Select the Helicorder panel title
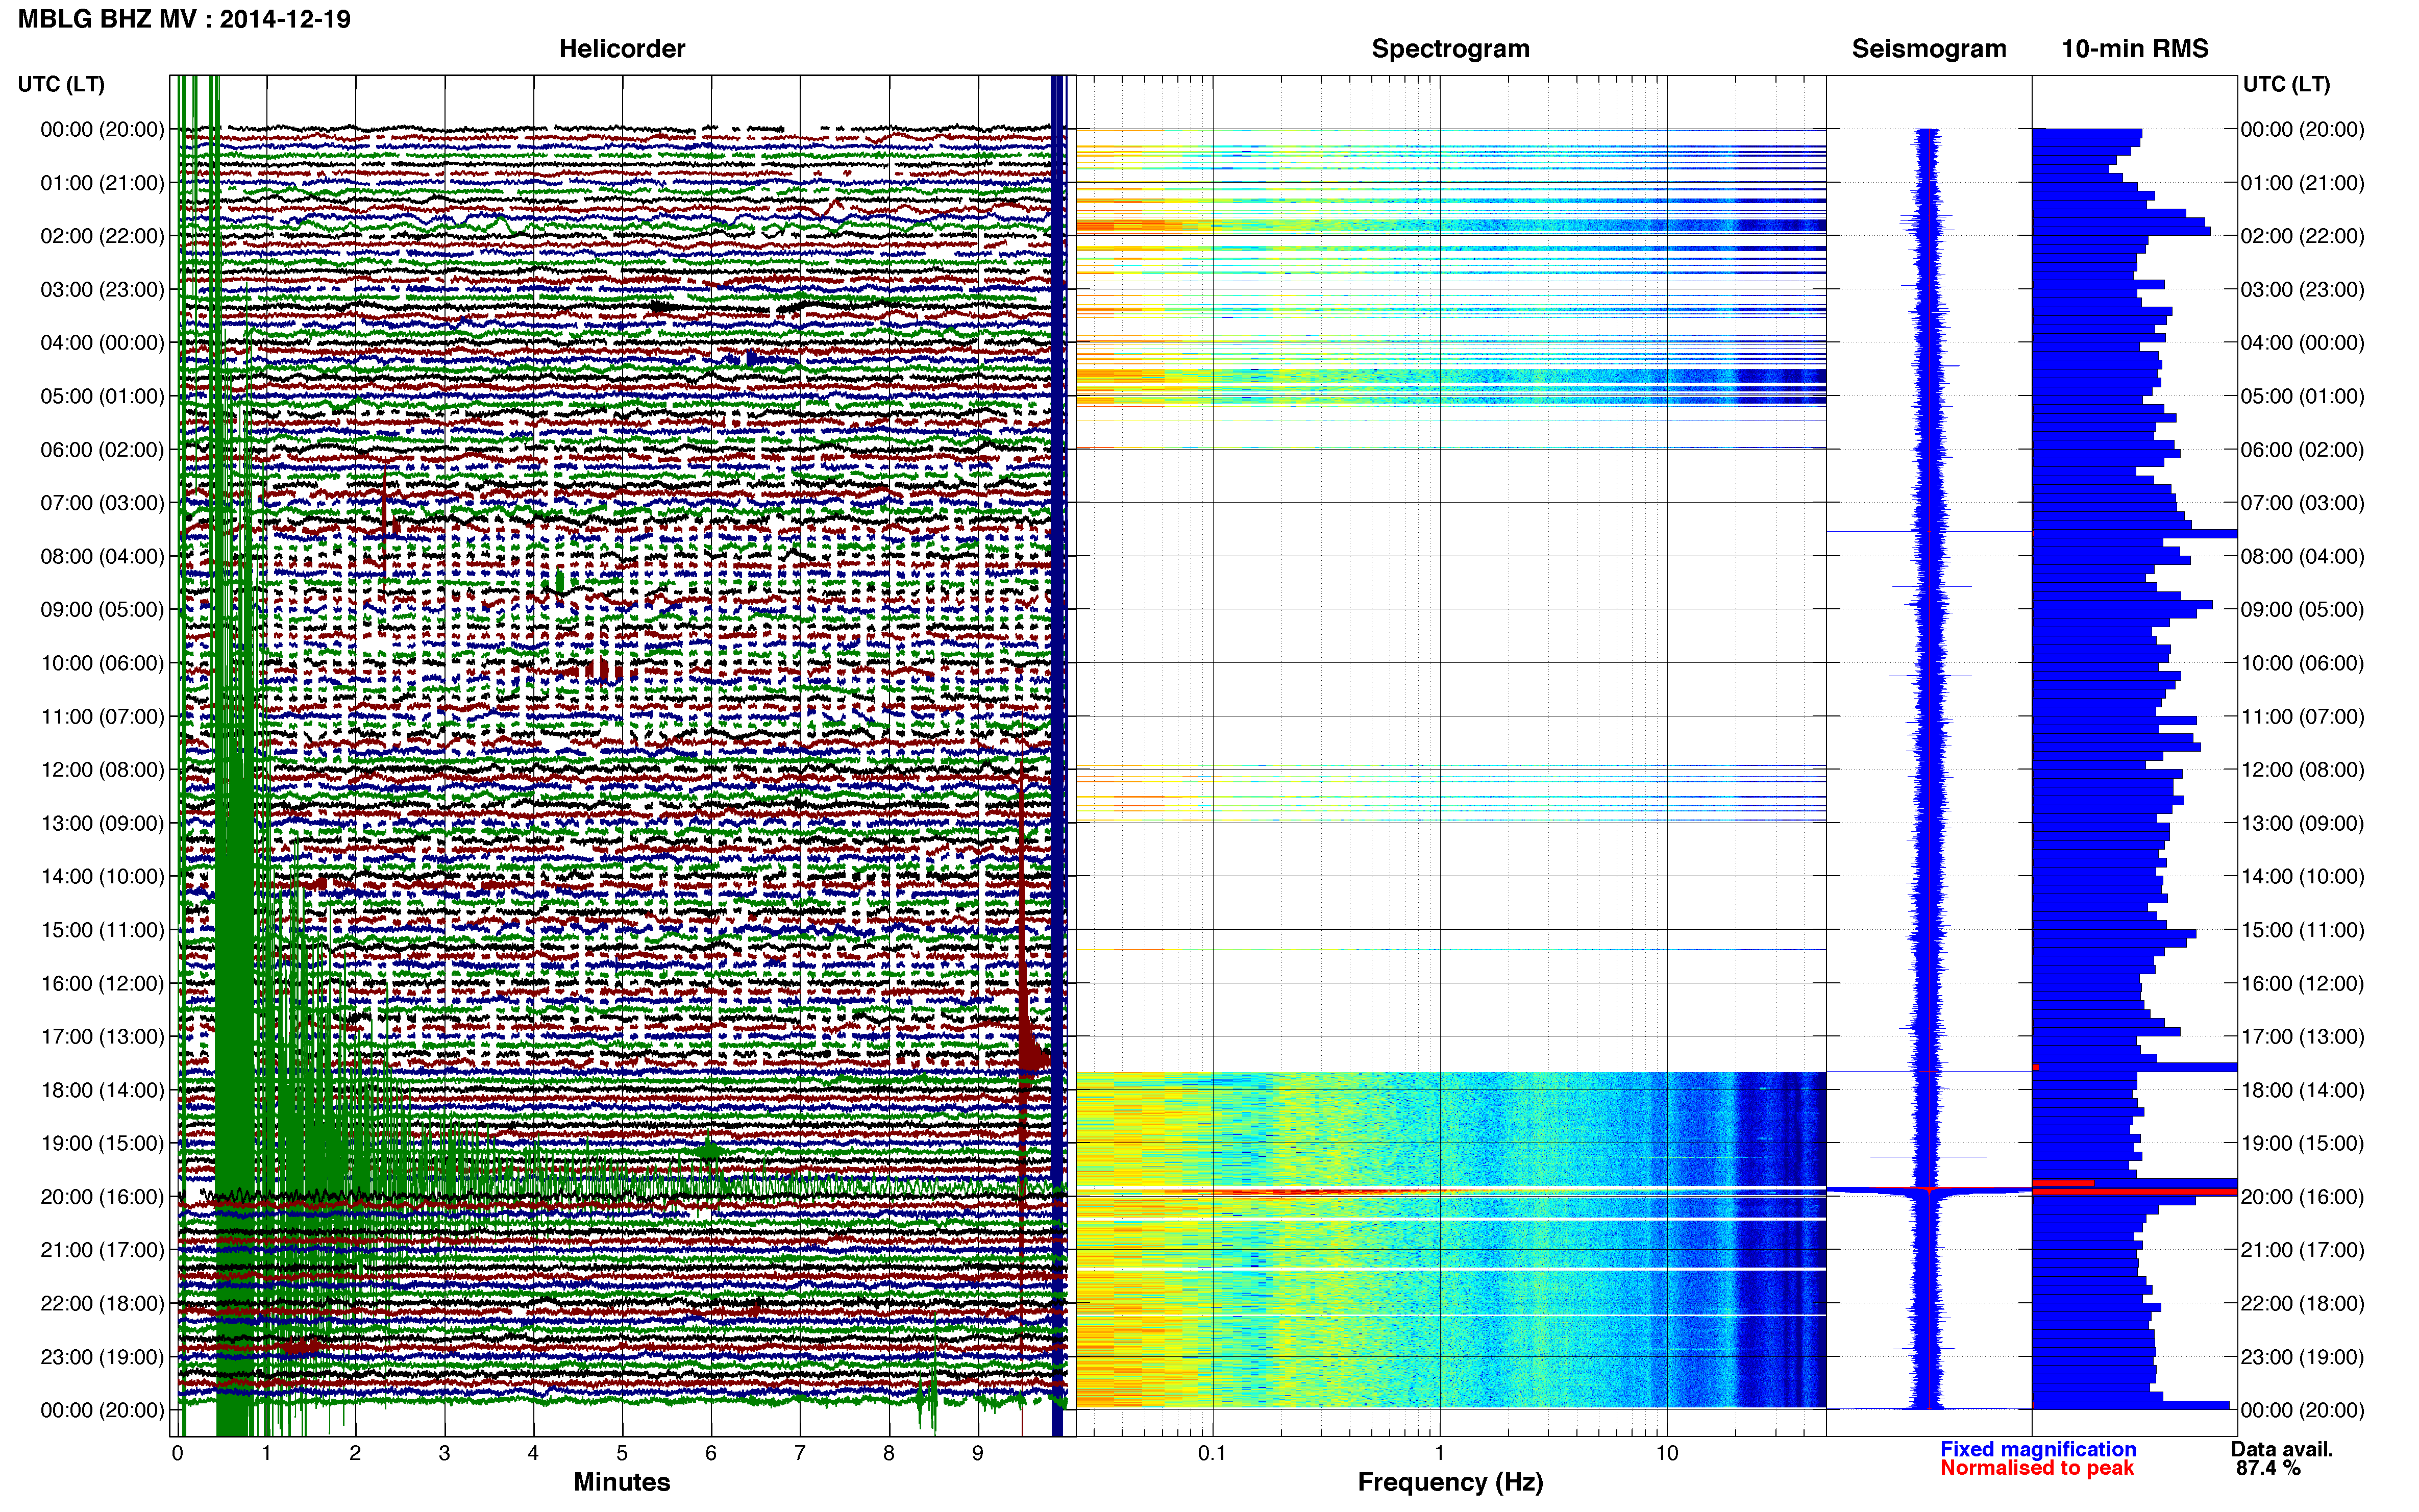The image size is (2419, 1512). tap(622, 49)
